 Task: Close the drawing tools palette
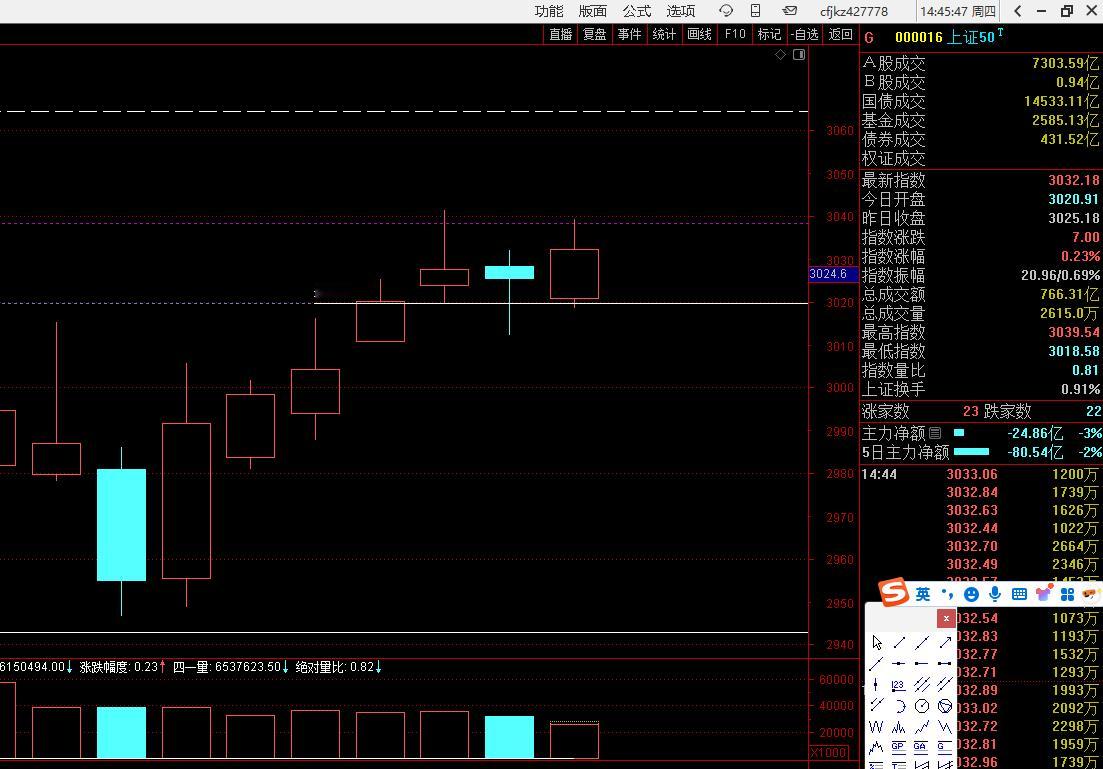[x=946, y=618]
